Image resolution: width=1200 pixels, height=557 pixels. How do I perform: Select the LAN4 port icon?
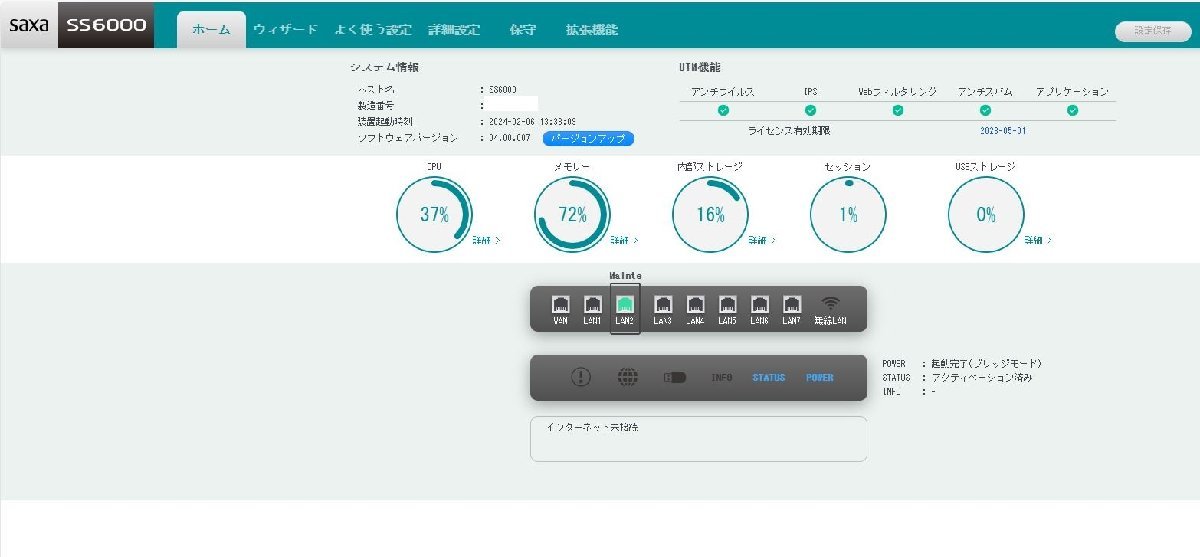tap(695, 303)
